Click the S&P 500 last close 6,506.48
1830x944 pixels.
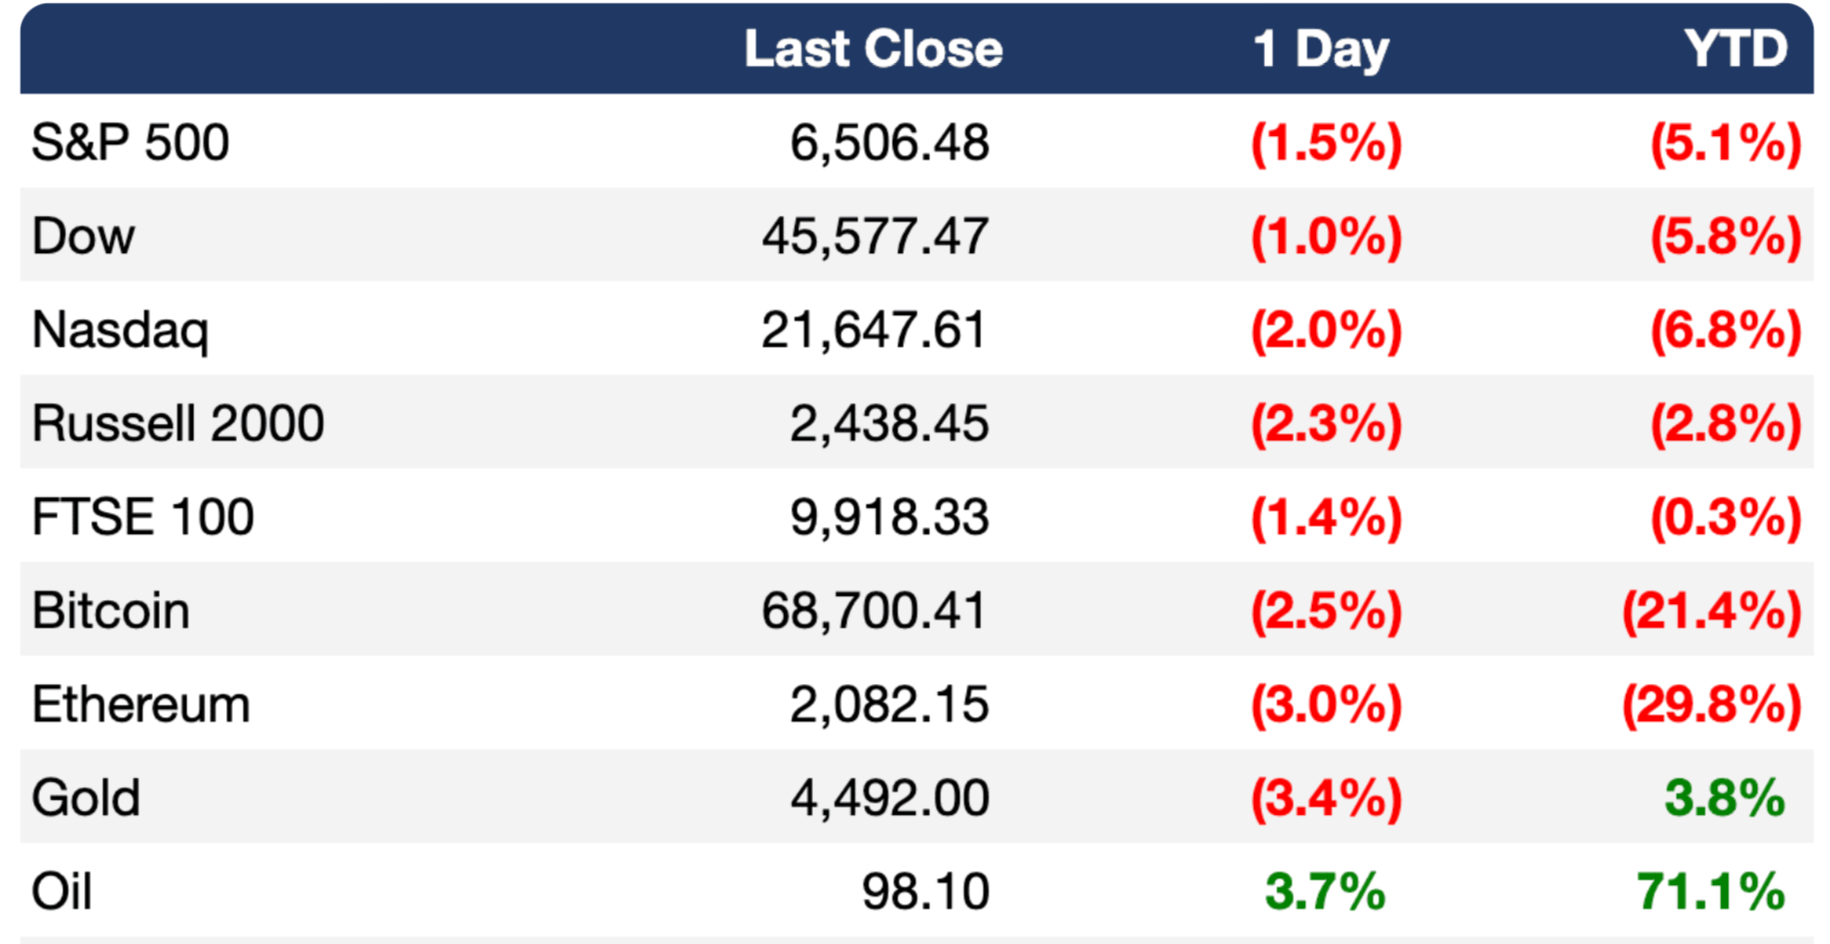pyautogui.click(x=889, y=142)
